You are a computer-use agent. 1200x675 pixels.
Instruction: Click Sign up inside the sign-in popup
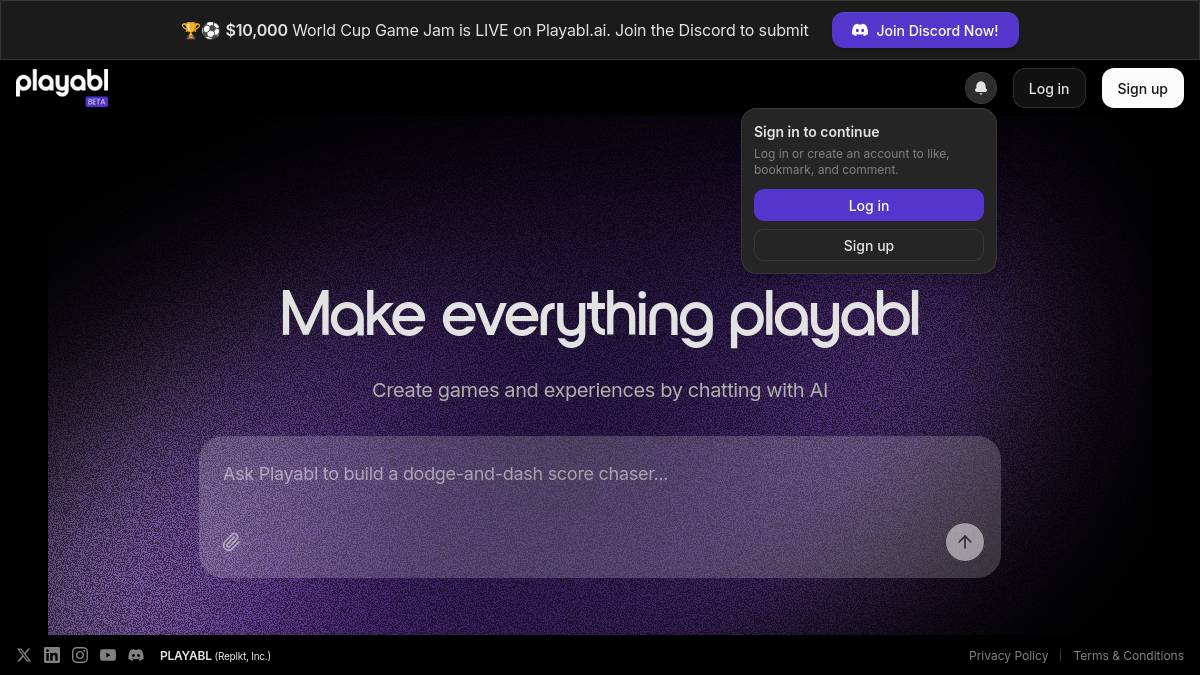tap(869, 245)
